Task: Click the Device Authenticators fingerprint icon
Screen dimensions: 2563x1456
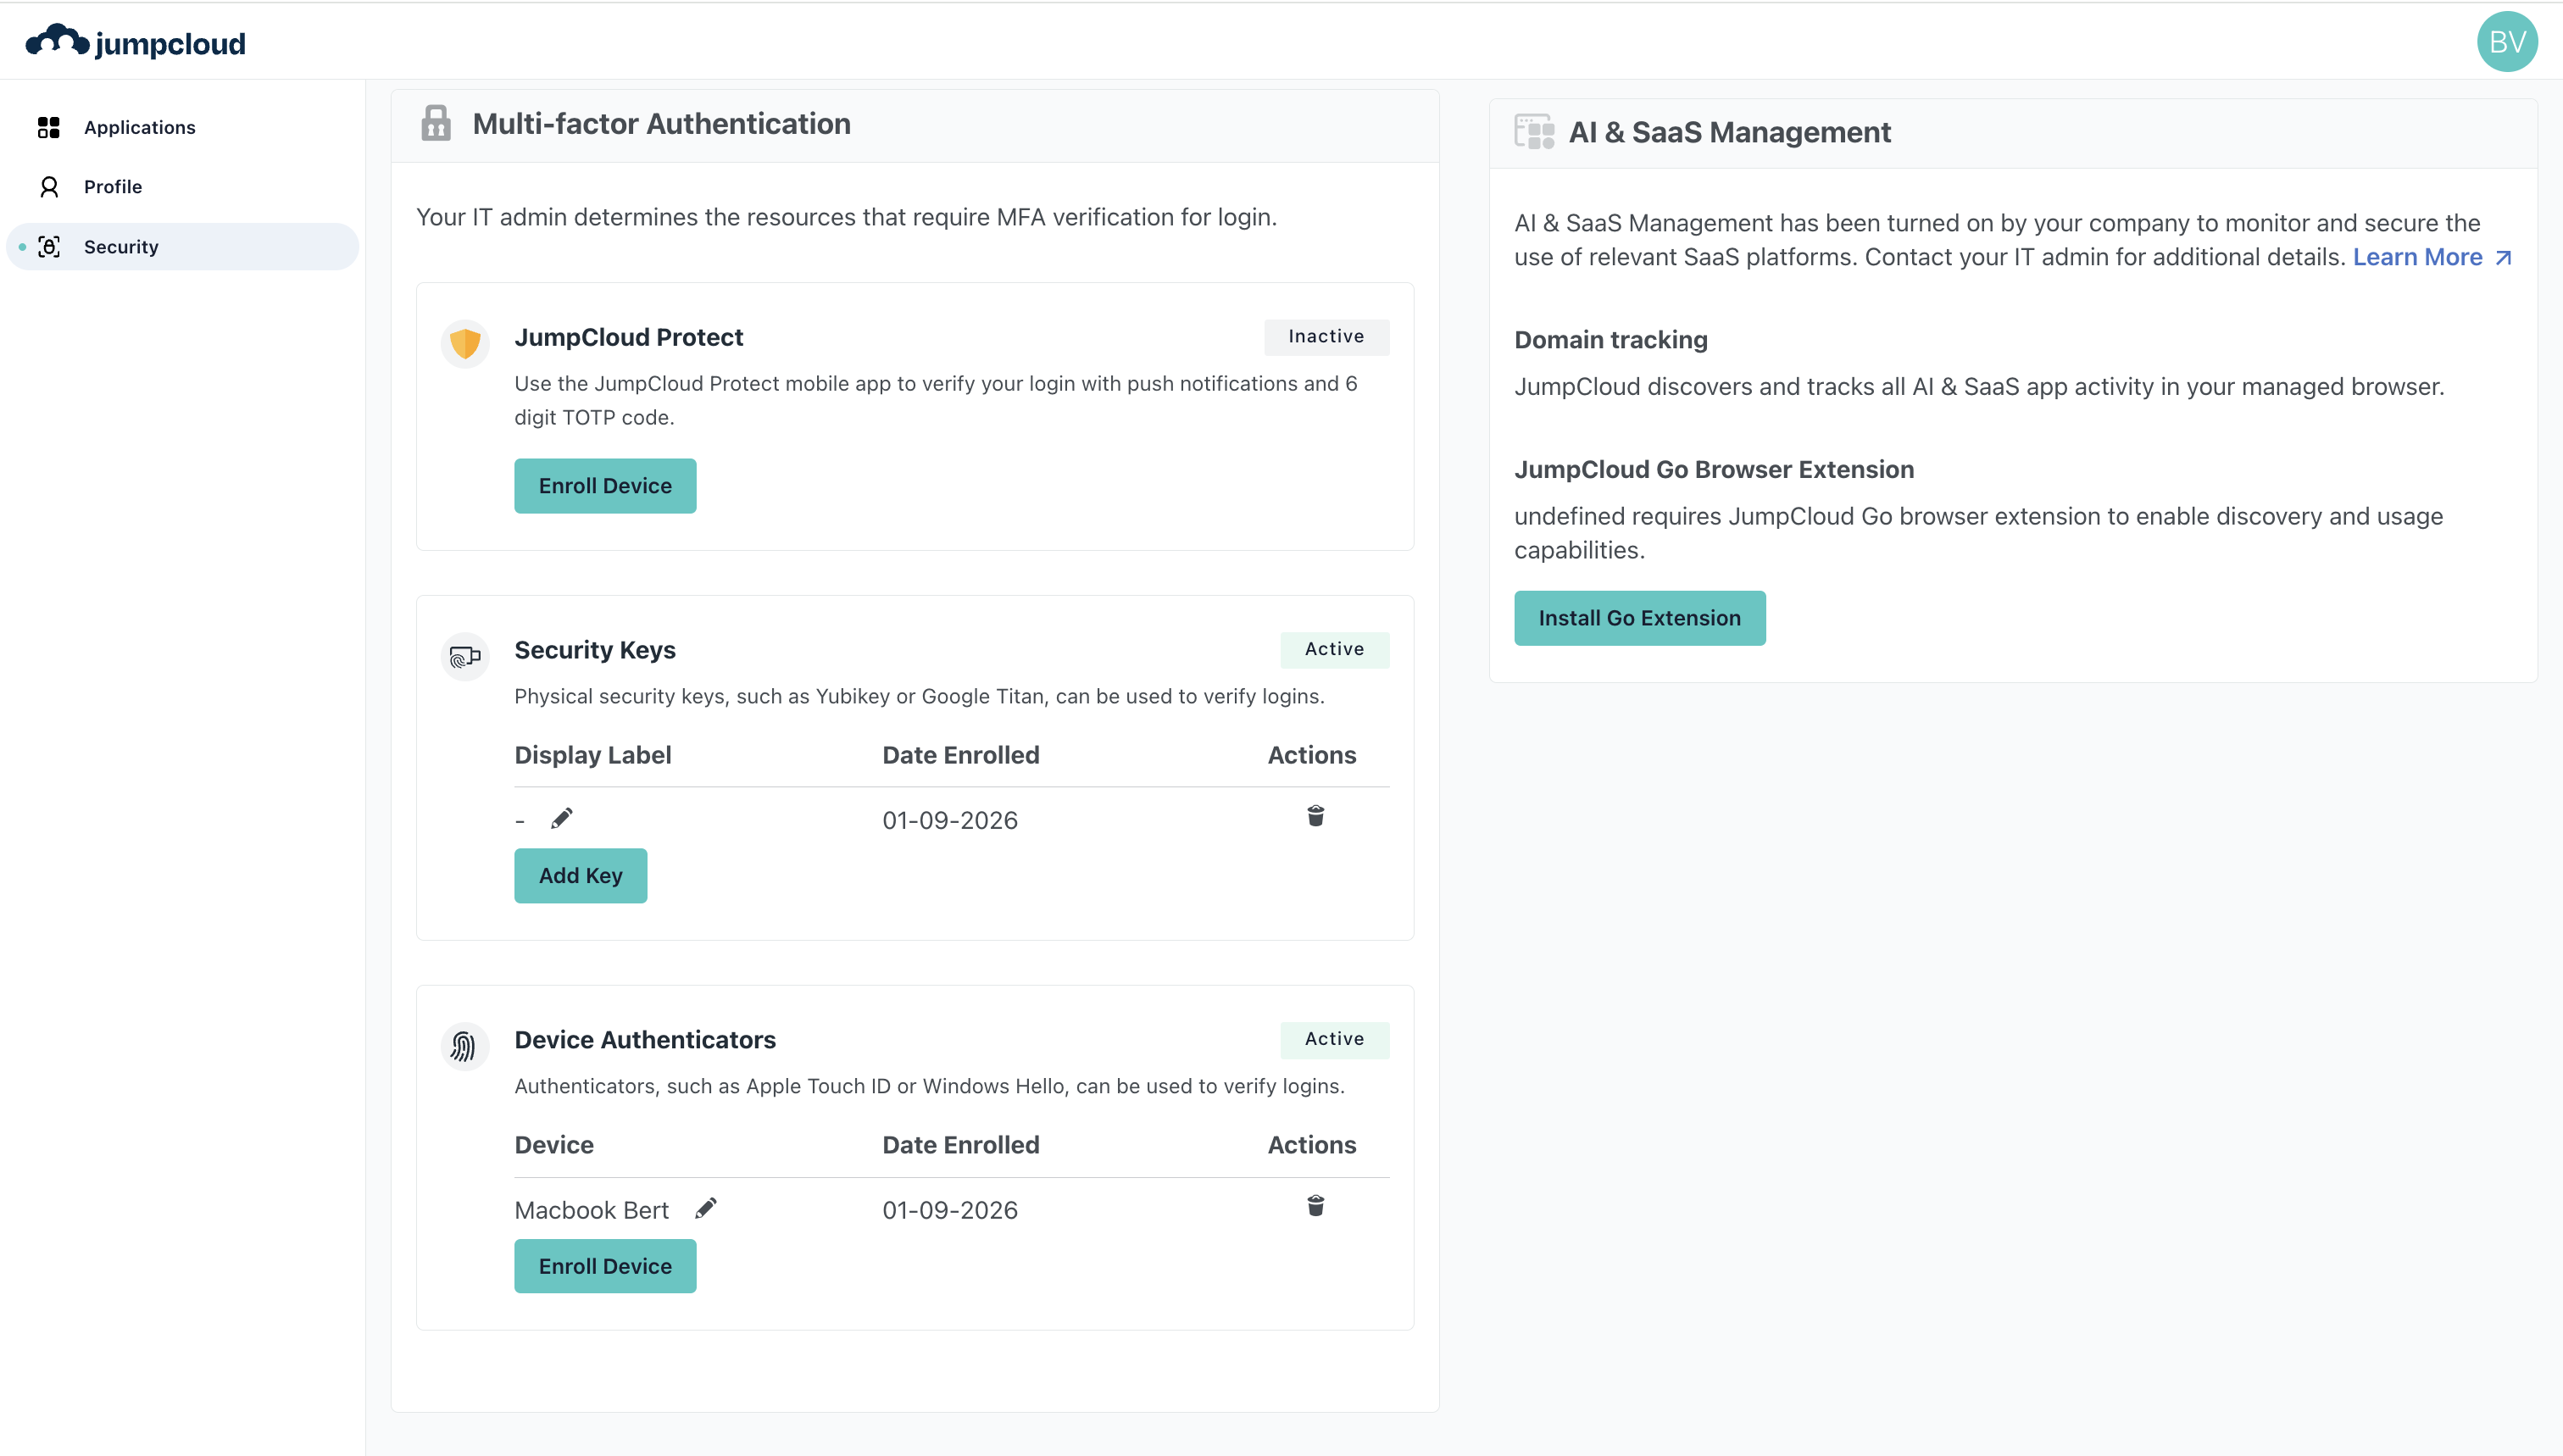Action: (x=464, y=1046)
